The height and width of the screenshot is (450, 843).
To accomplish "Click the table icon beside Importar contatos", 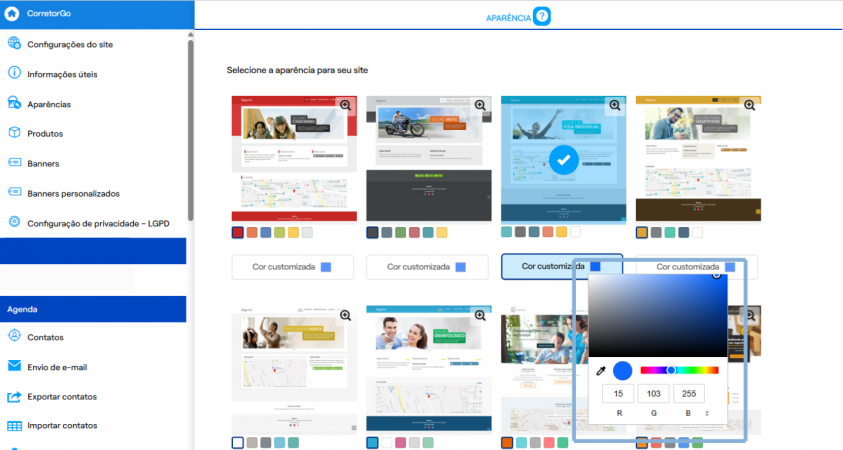I will coord(15,426).
